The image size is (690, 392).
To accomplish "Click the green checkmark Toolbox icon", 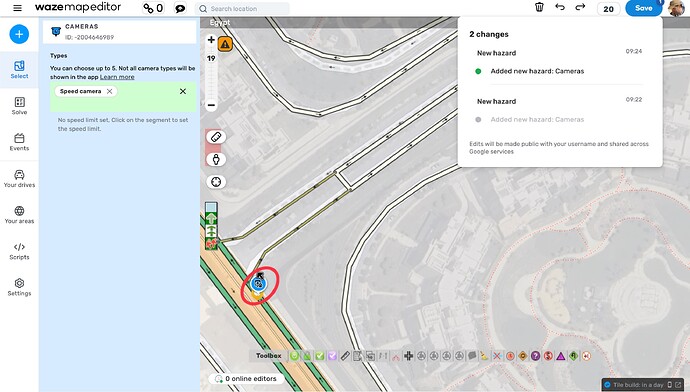I will pos(320,356).
